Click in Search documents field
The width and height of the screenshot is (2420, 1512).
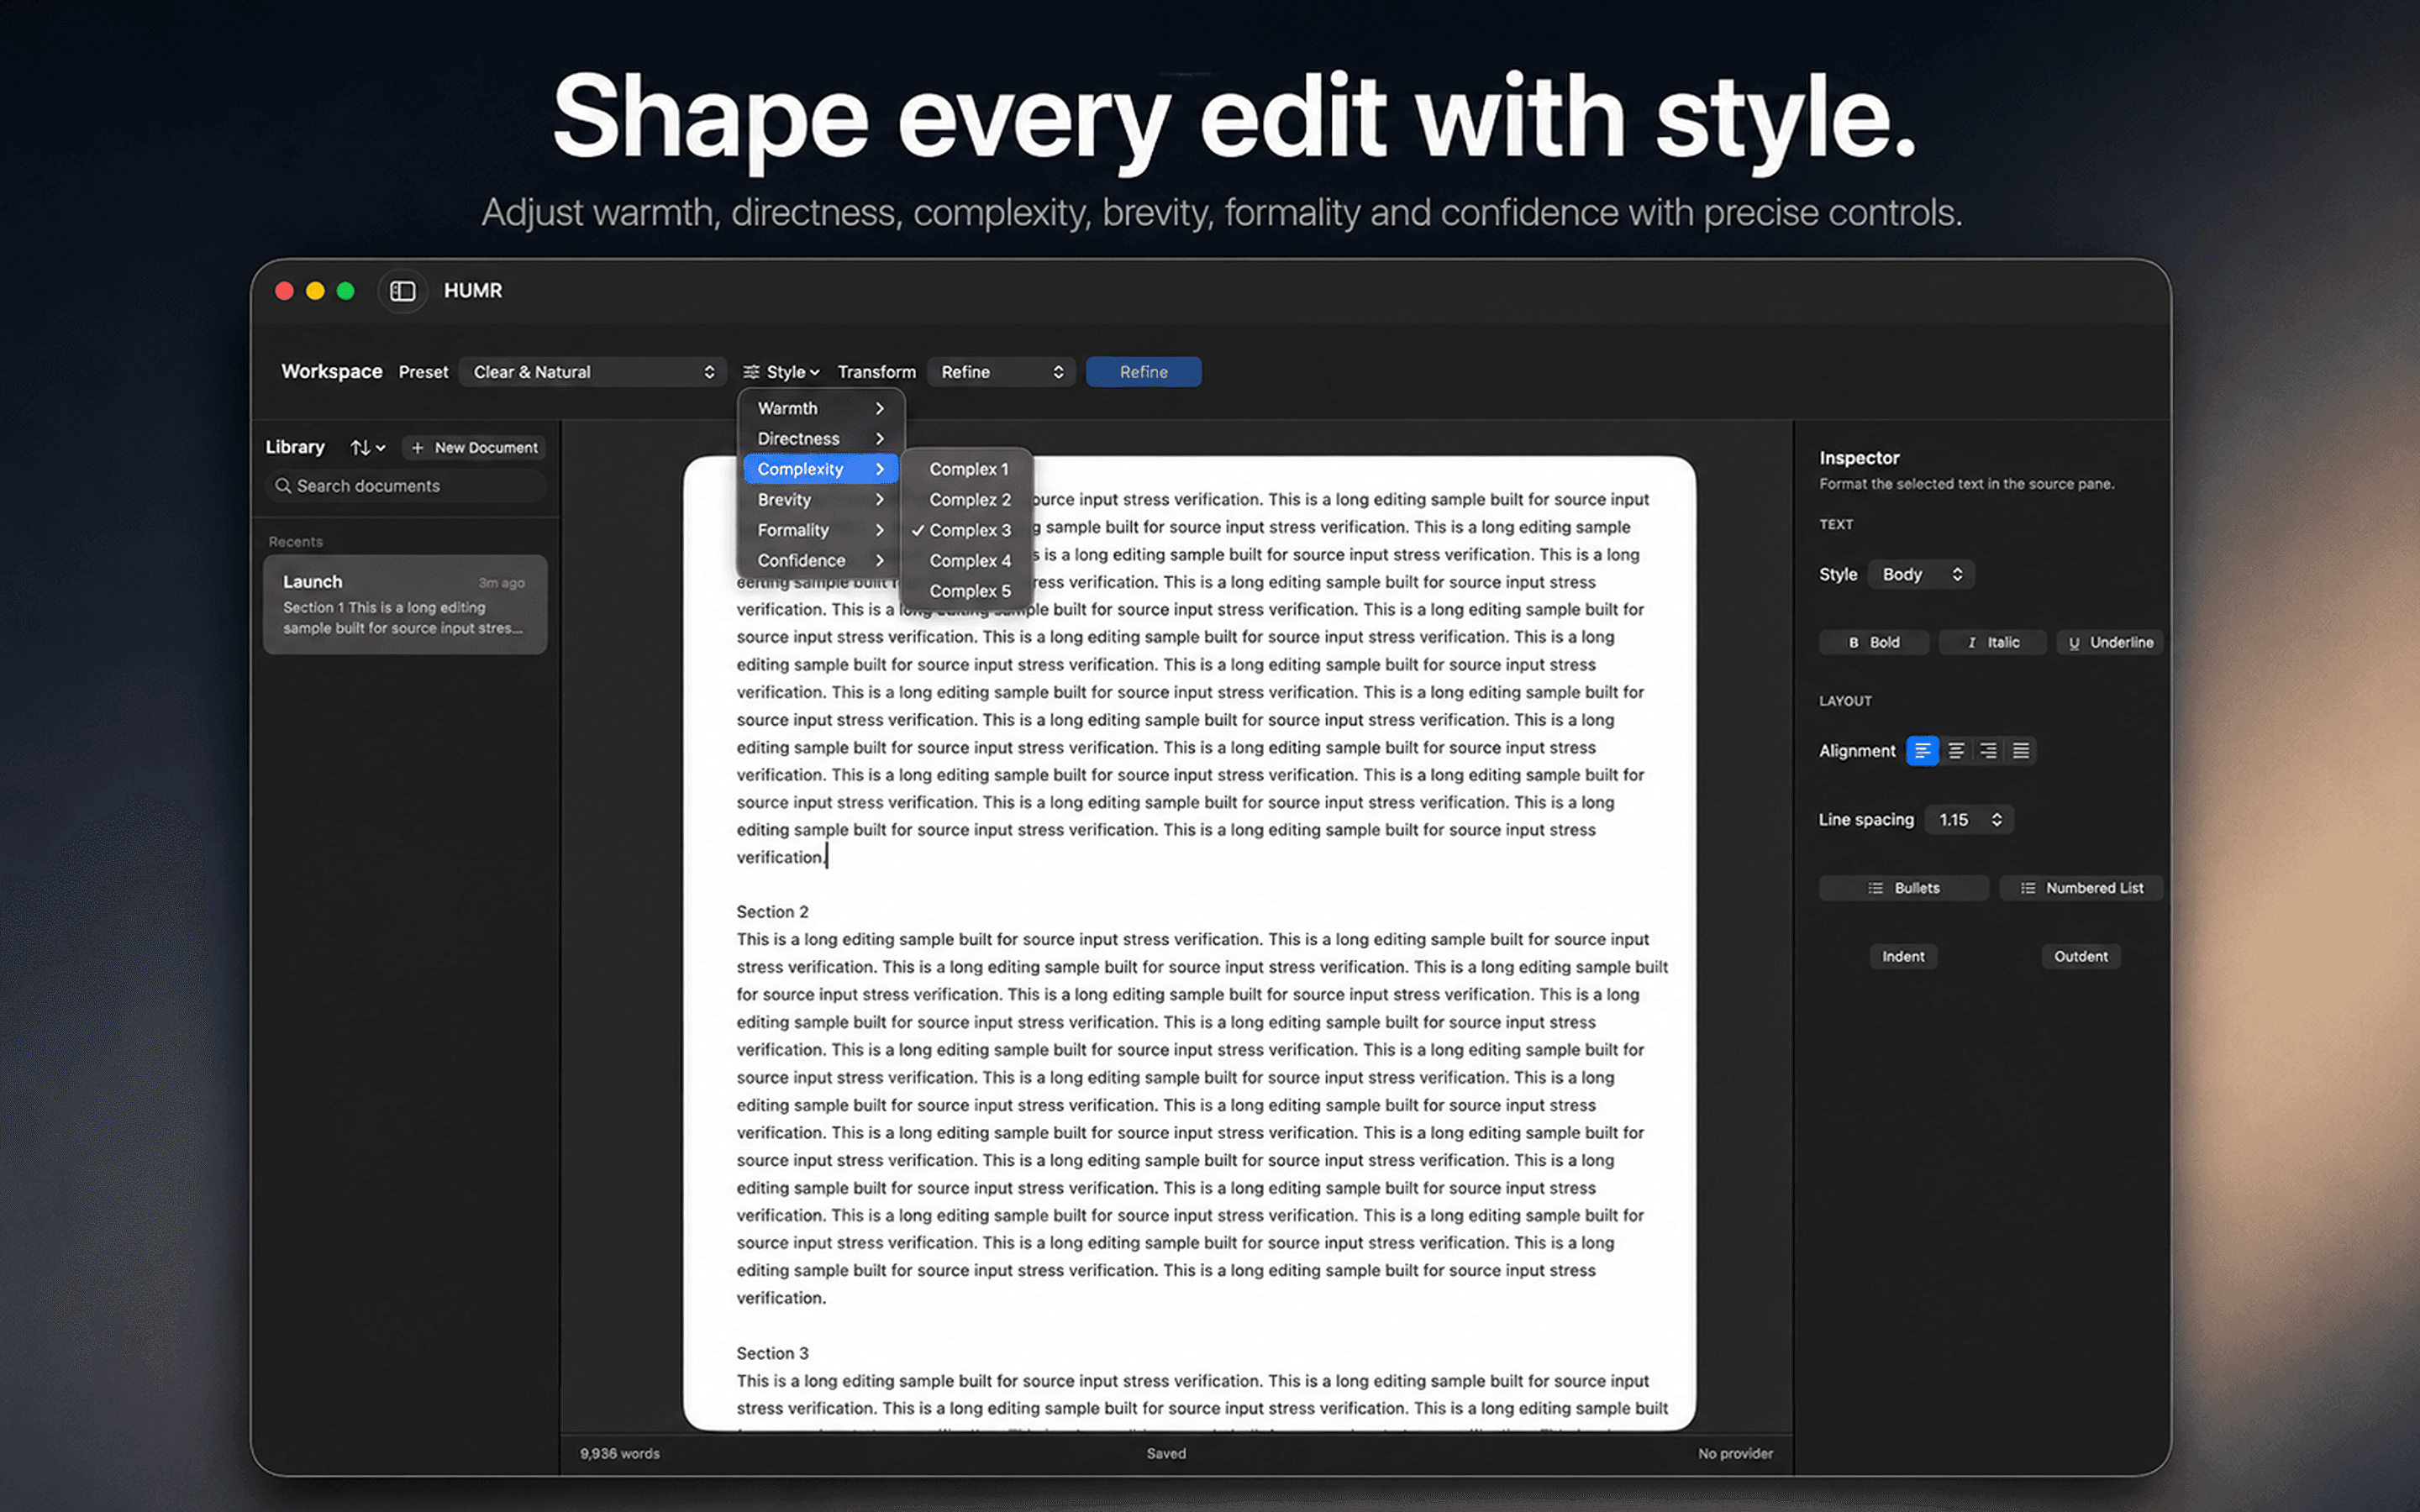pos(405,486)
